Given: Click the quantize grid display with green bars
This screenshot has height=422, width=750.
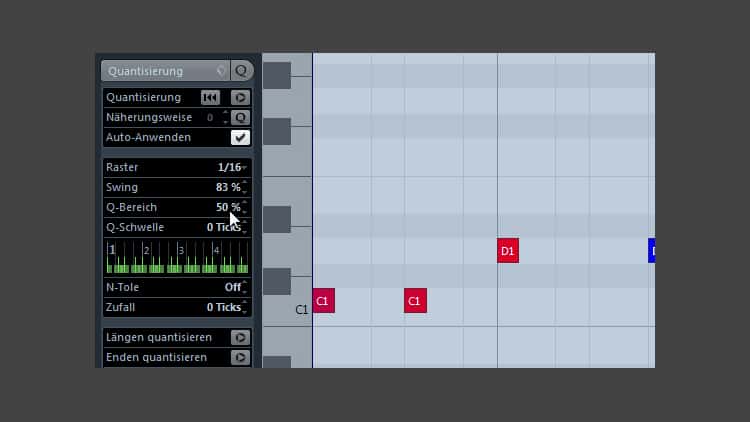Looking at the screenshot, I should pyautogui.click(x=177, y=257).
